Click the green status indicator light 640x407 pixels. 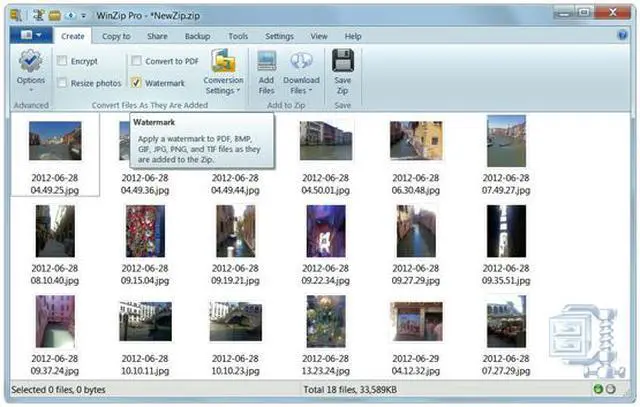(x=598, y=389)
